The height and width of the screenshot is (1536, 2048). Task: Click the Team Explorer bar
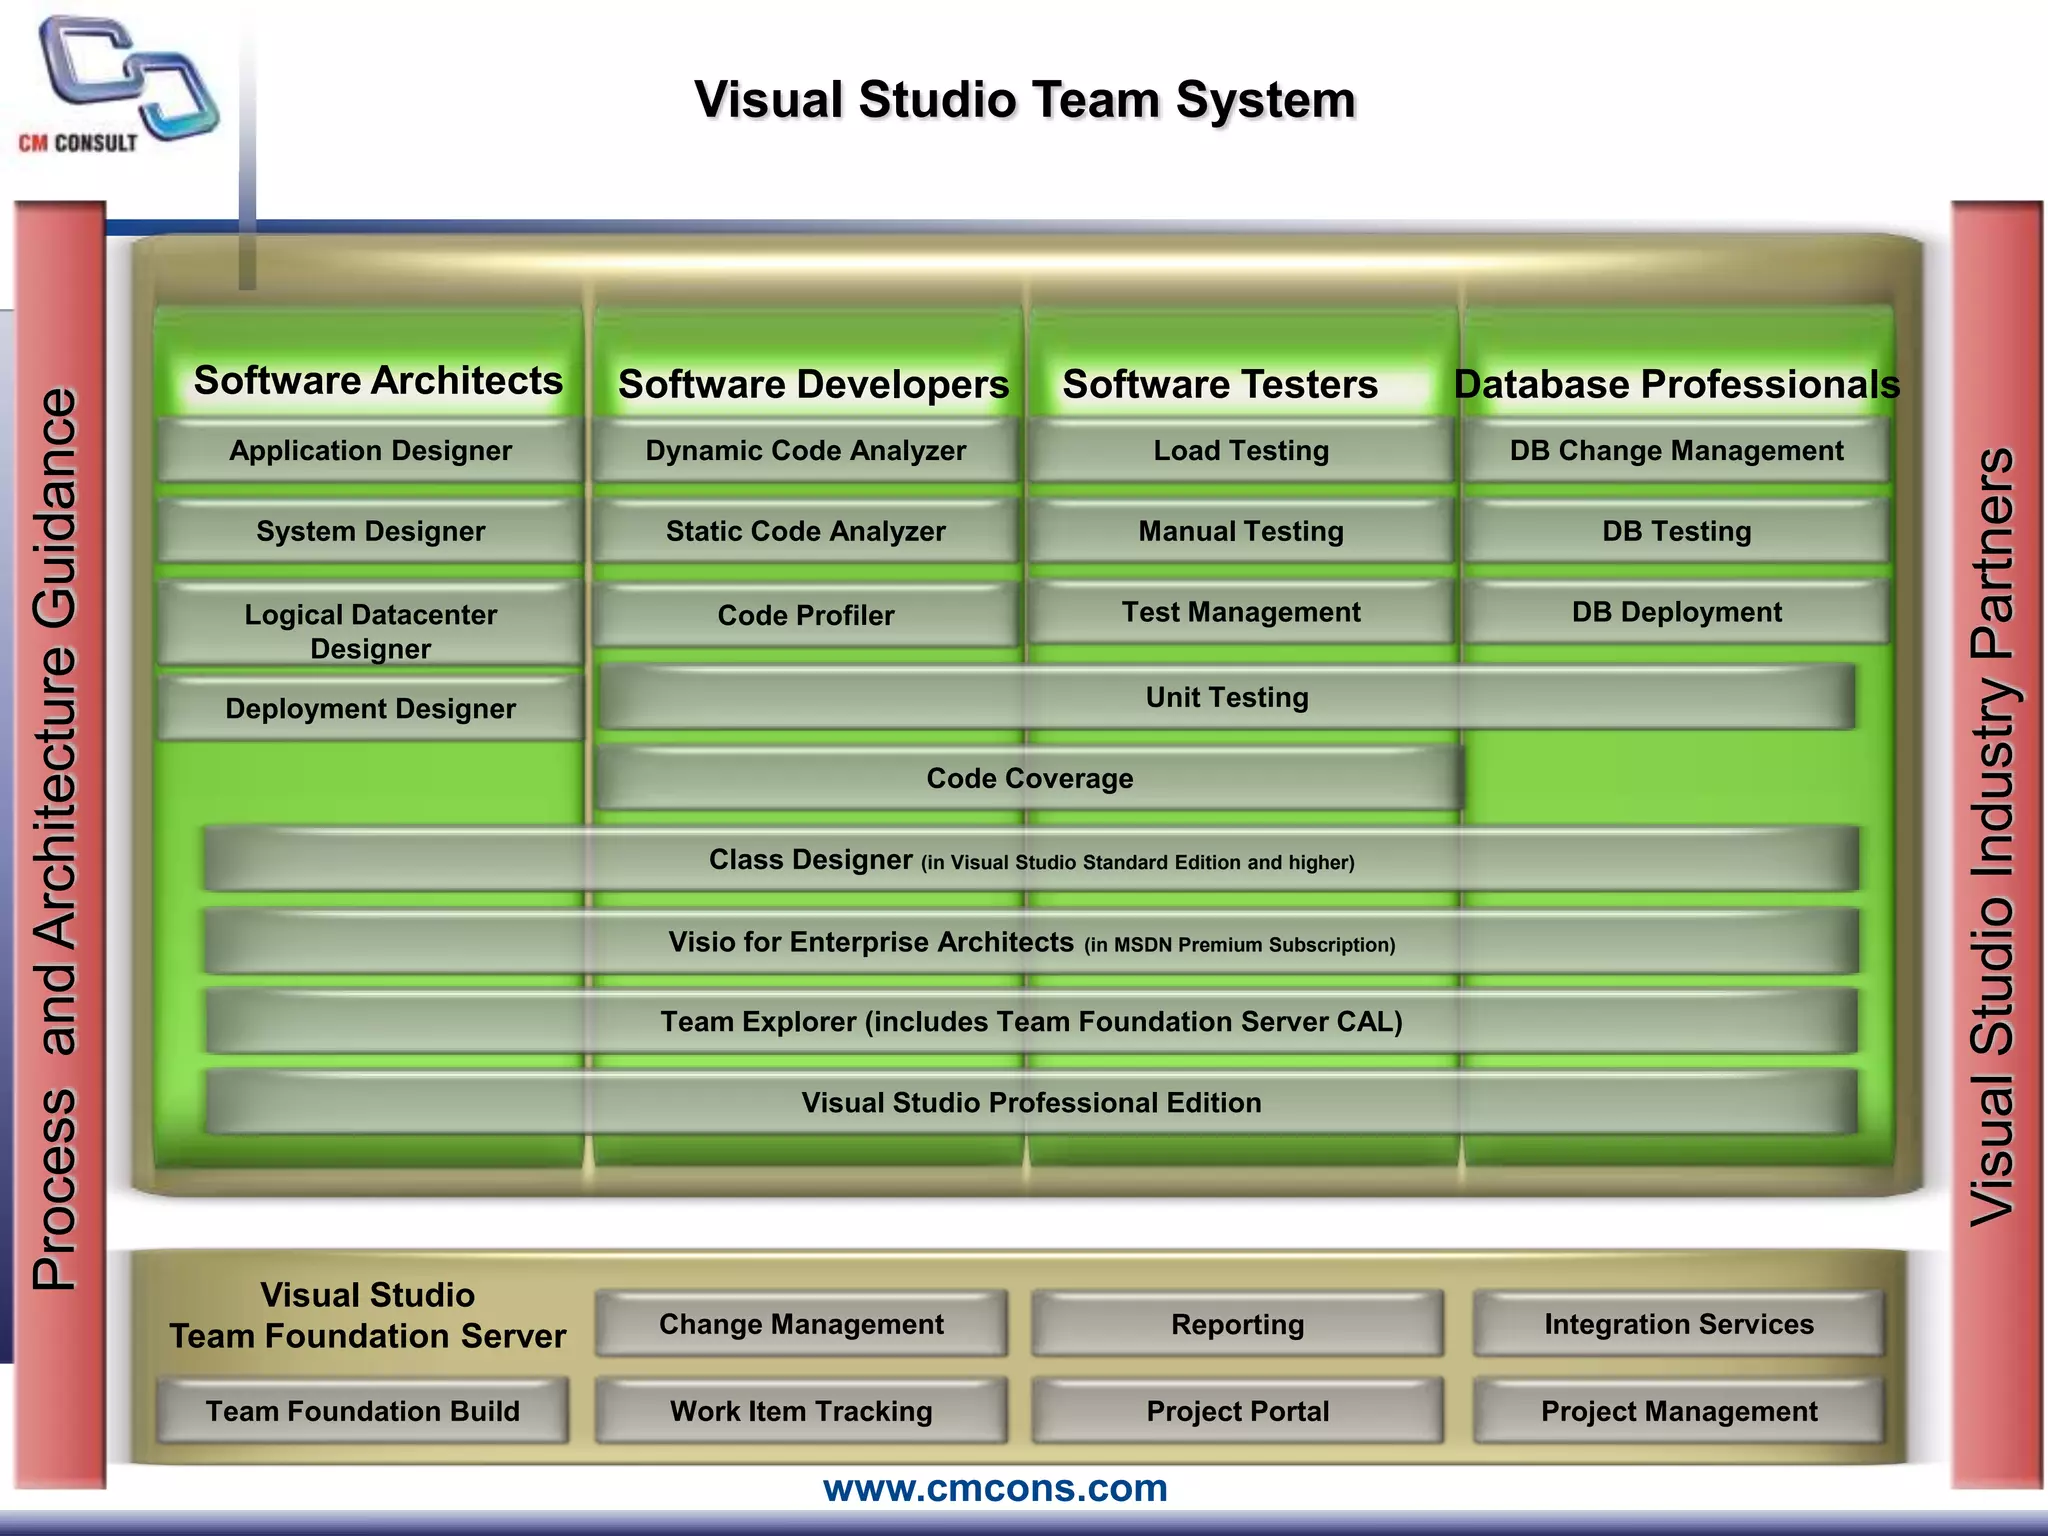coord(1031,1022)
